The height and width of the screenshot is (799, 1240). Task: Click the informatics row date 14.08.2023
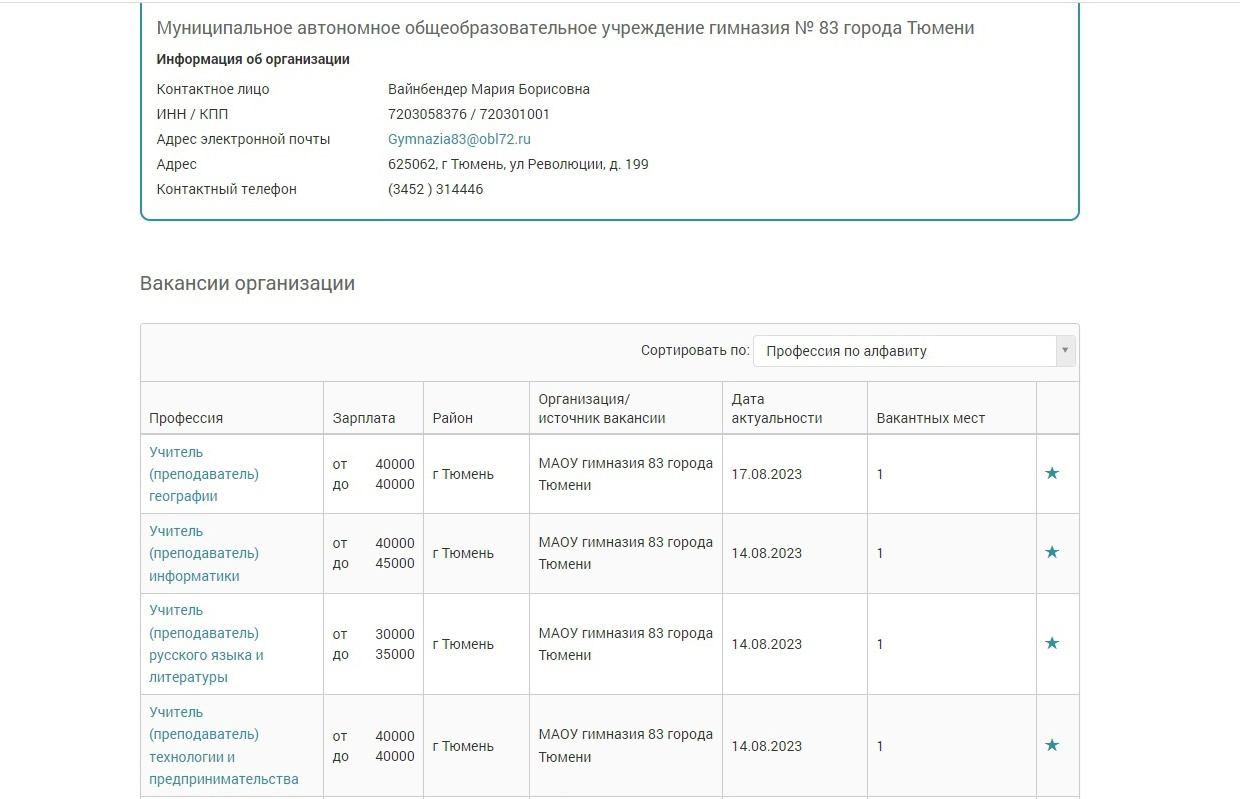point(767,553)
